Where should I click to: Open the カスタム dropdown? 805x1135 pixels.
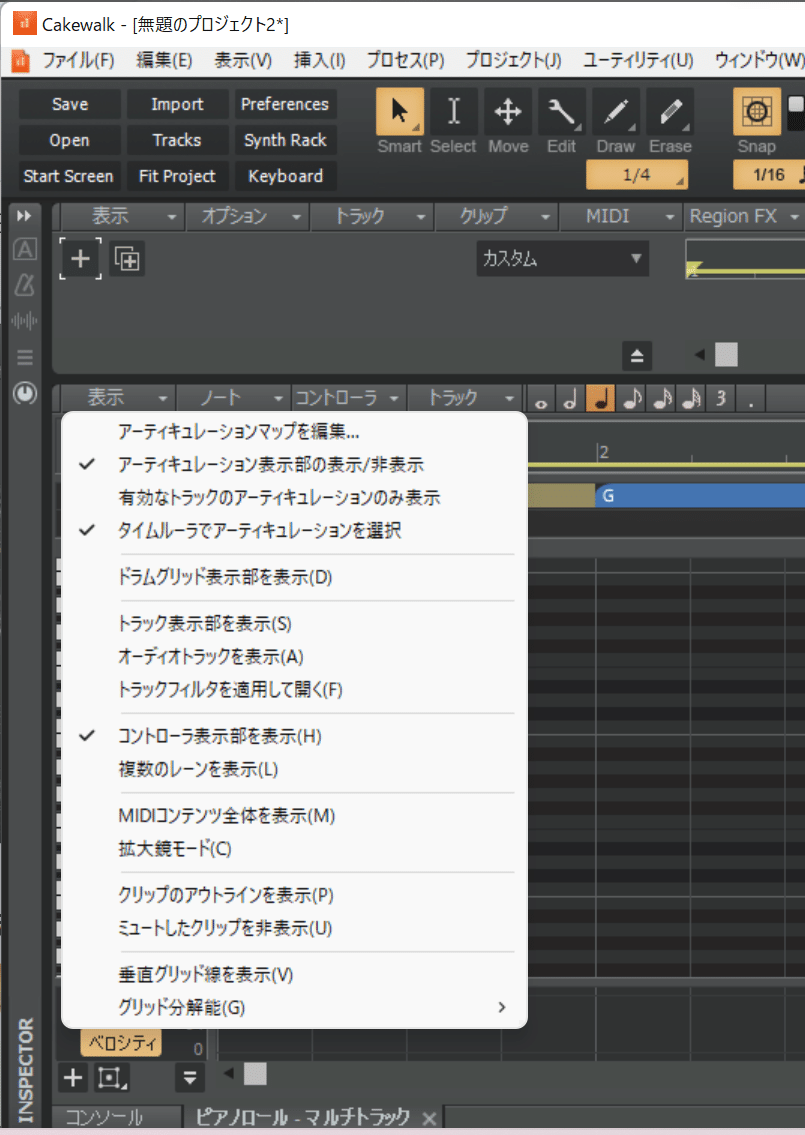[x=561, y=259]
